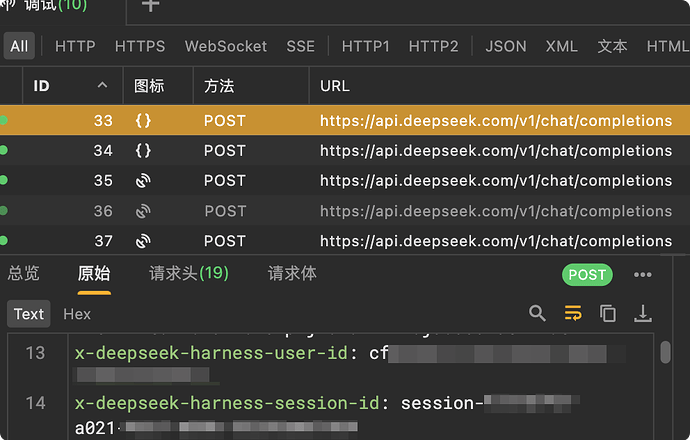Viewport: 690px width, 440px height.
Task: Filter requests by SSE
Action: tap(301, 46)
